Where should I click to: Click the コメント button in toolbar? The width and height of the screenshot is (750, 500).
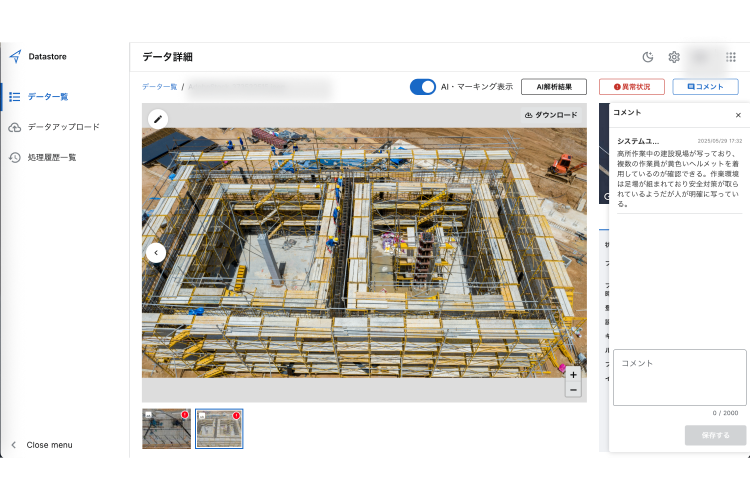pos(706,87)
